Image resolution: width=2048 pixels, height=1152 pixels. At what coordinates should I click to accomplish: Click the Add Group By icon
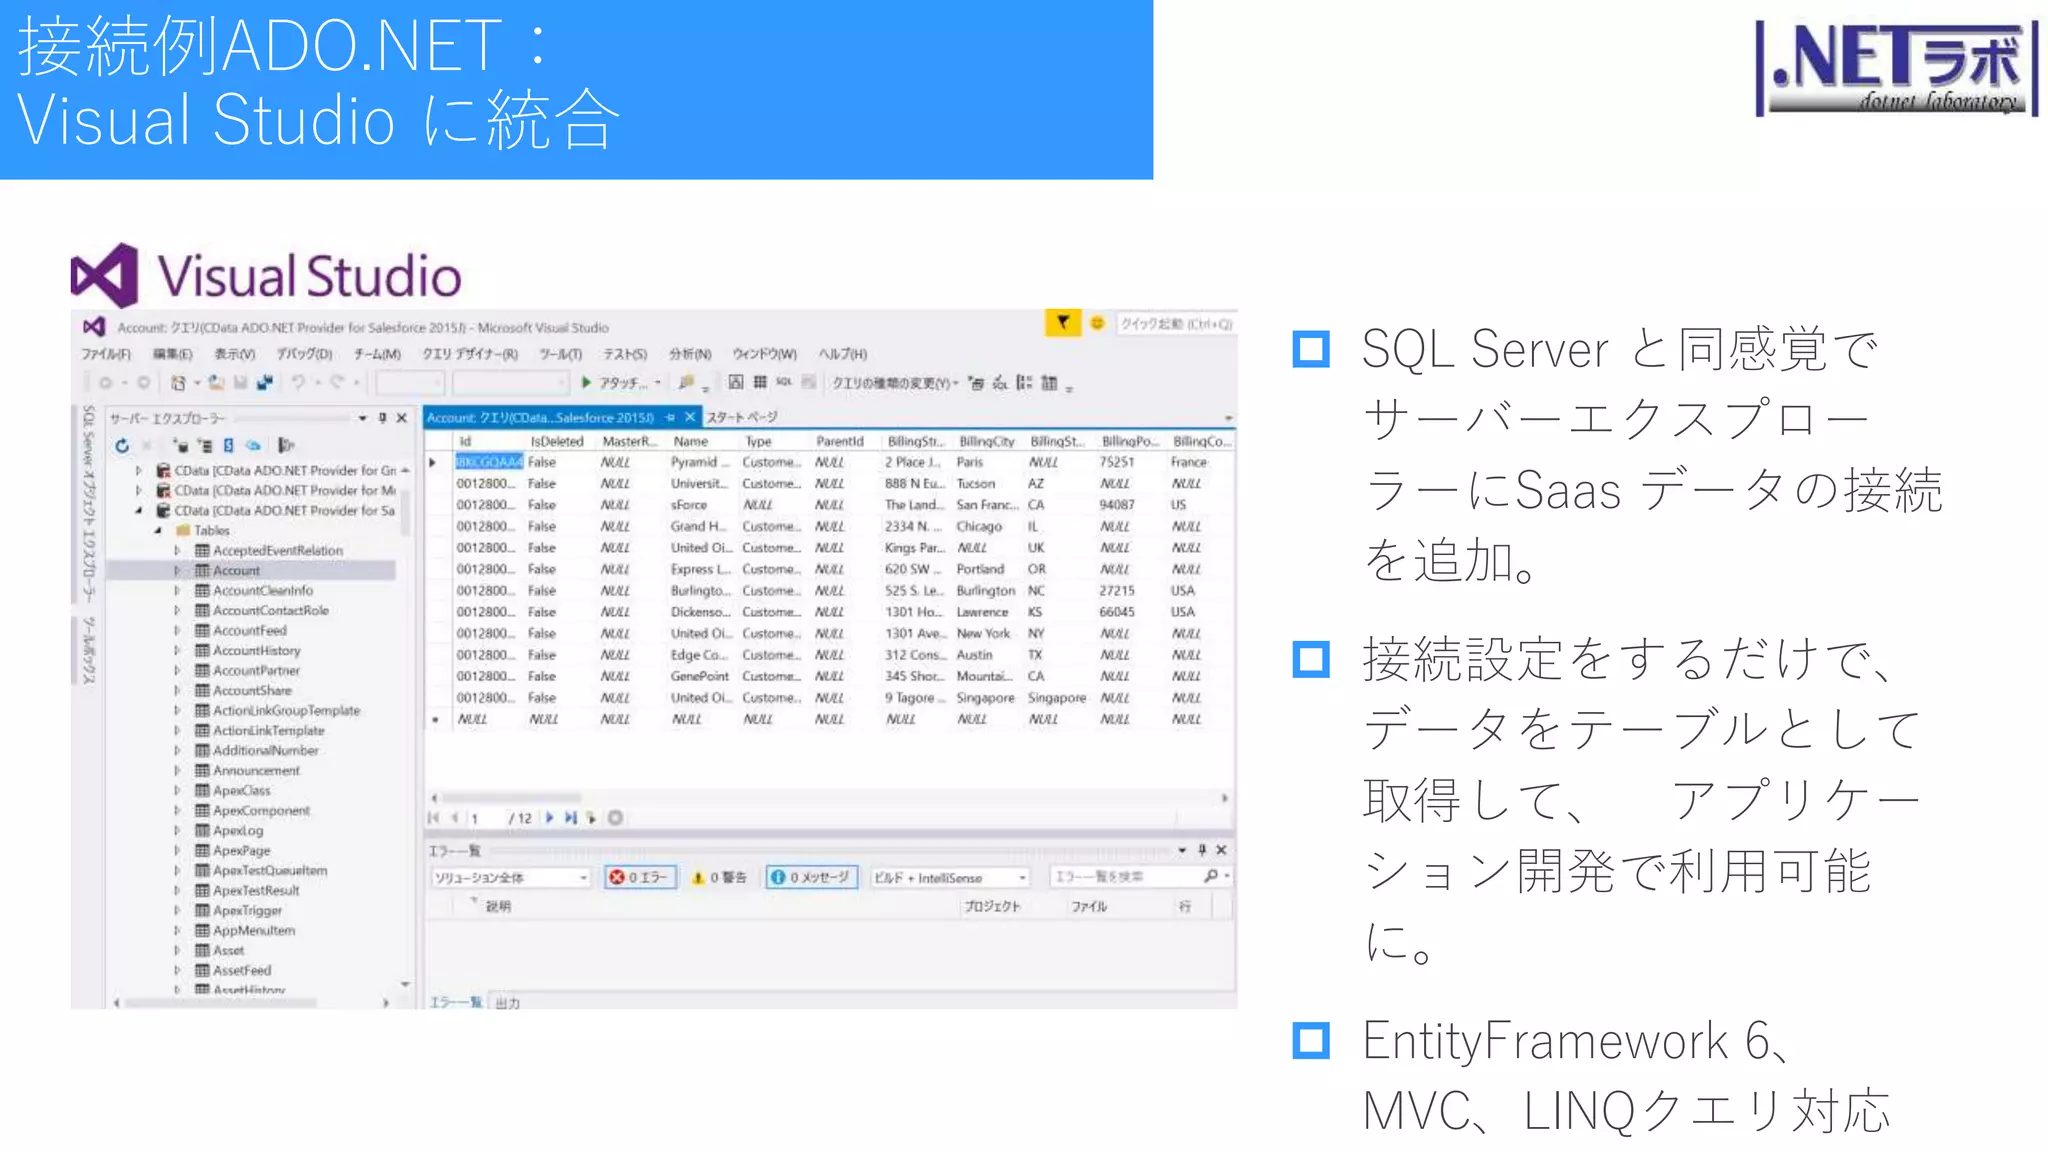click(1024, 382)
